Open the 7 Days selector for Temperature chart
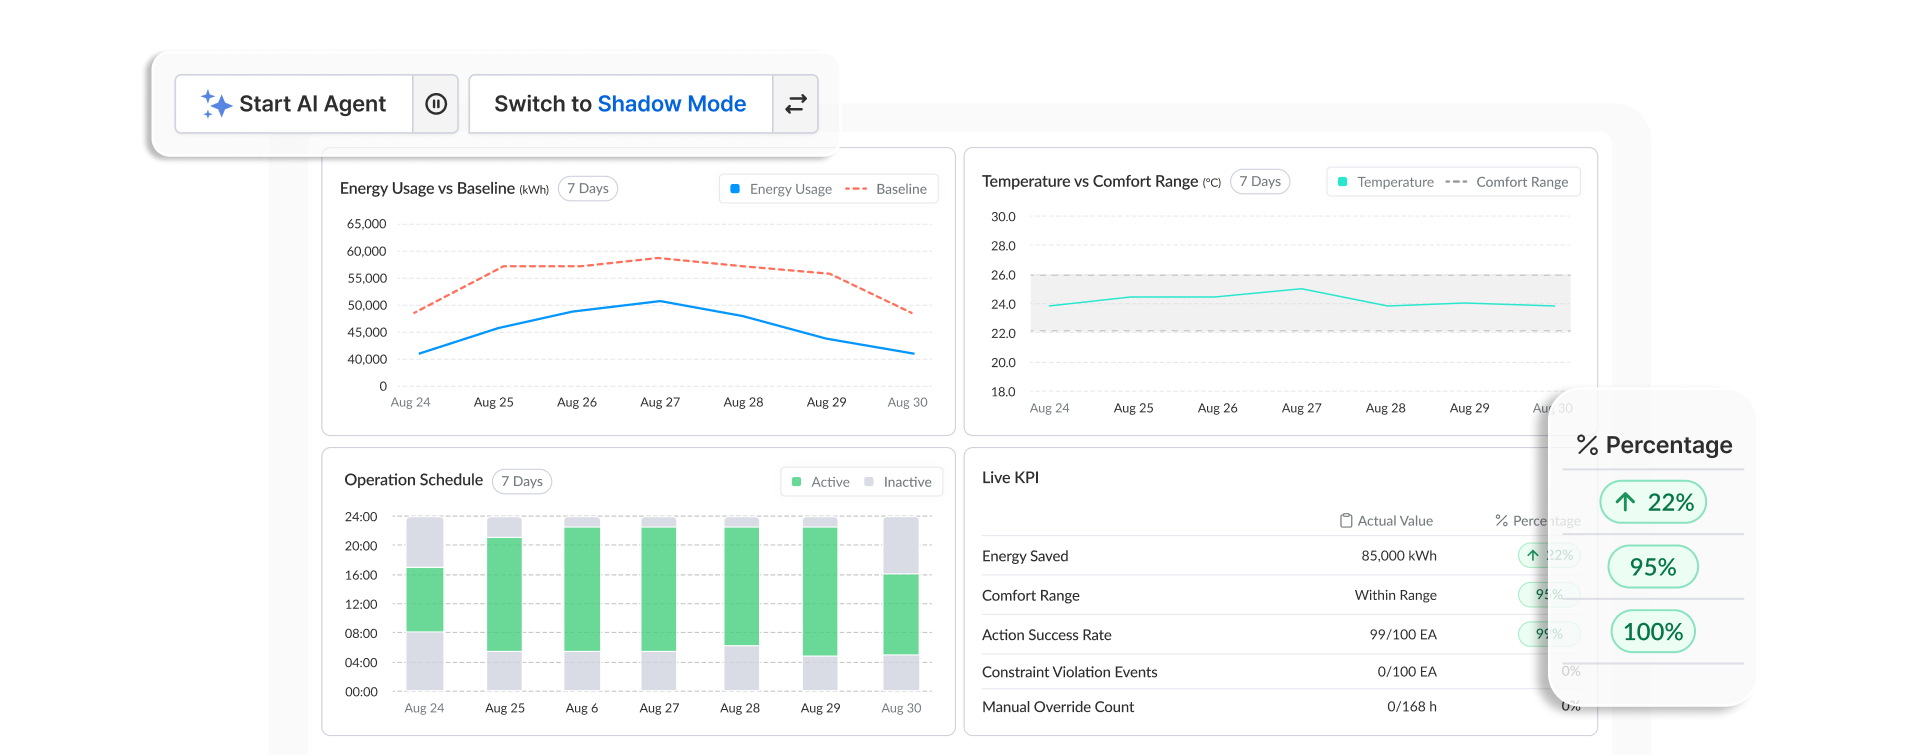 click(1259, 182)
